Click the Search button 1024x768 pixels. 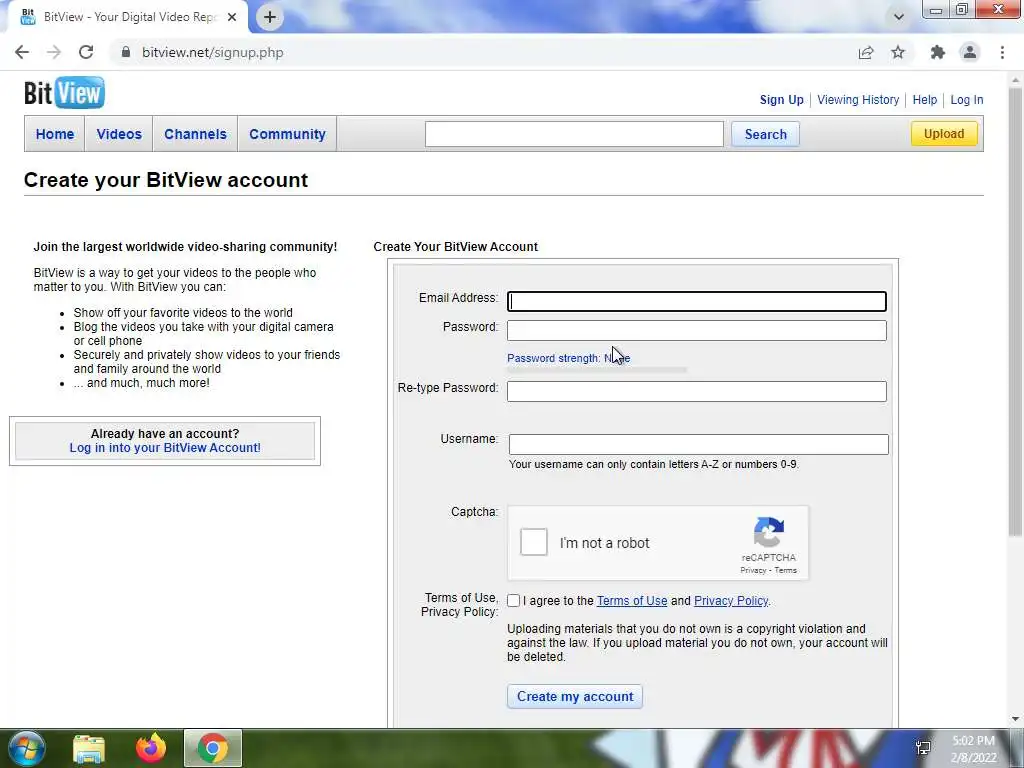click(x=765, y=134)
